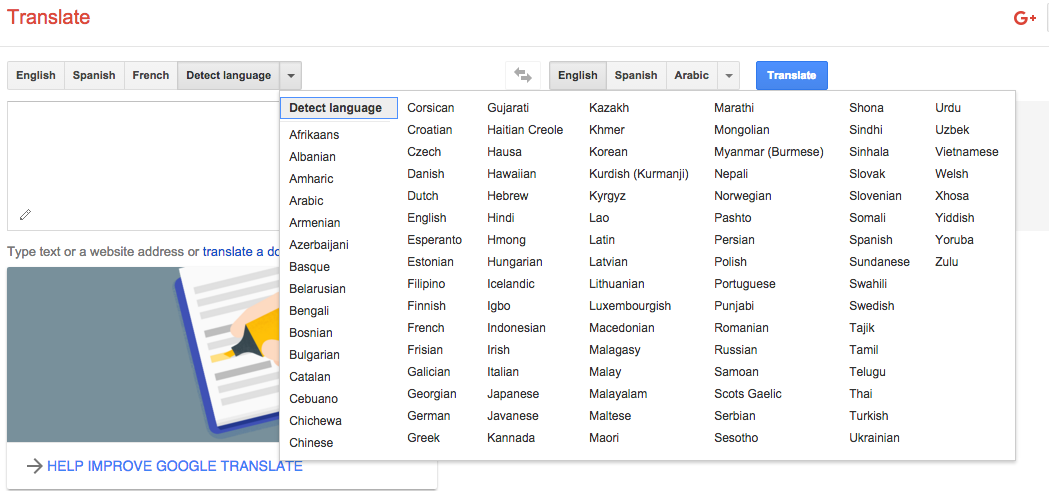Select Esperanto in the language list

pyautogui.click(x=434, y=239)
